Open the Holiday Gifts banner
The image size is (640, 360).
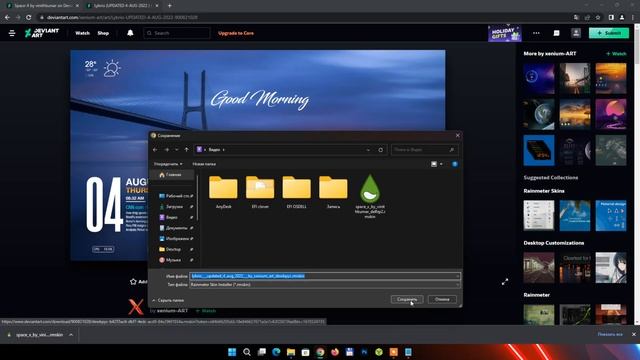tap(504, 33)
